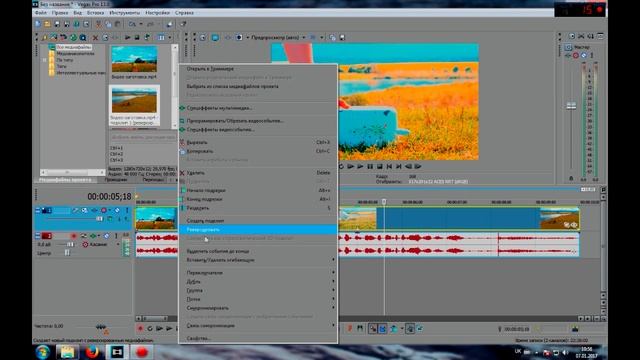The width and height of the screenshot is (640, 360).
Task: Adjust the audio track Центр pan slider
Action: pyautogui.click(x=67, y=253)
